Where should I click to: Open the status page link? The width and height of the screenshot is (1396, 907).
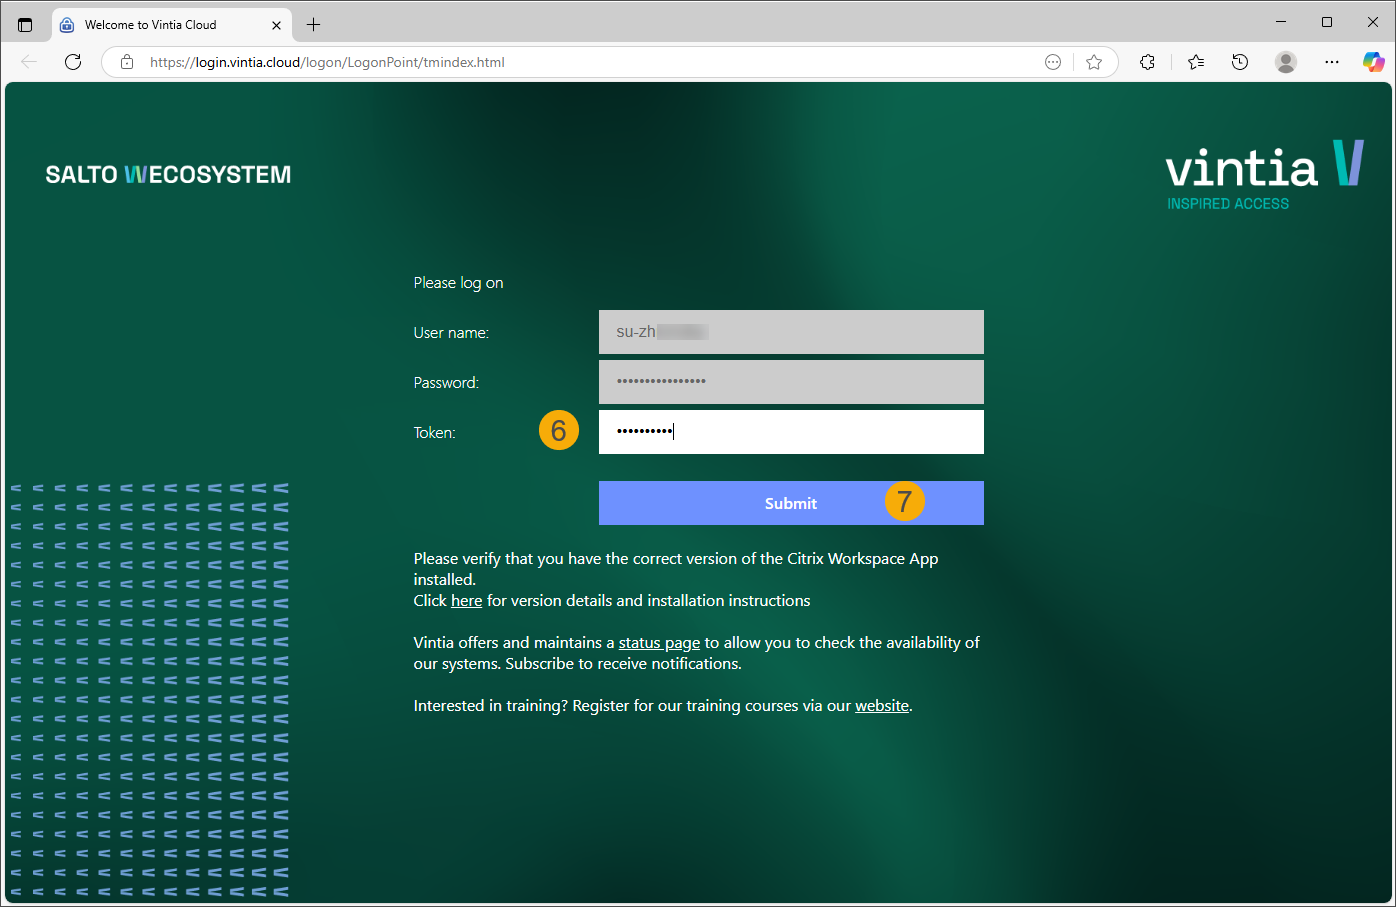click(659, 643)
